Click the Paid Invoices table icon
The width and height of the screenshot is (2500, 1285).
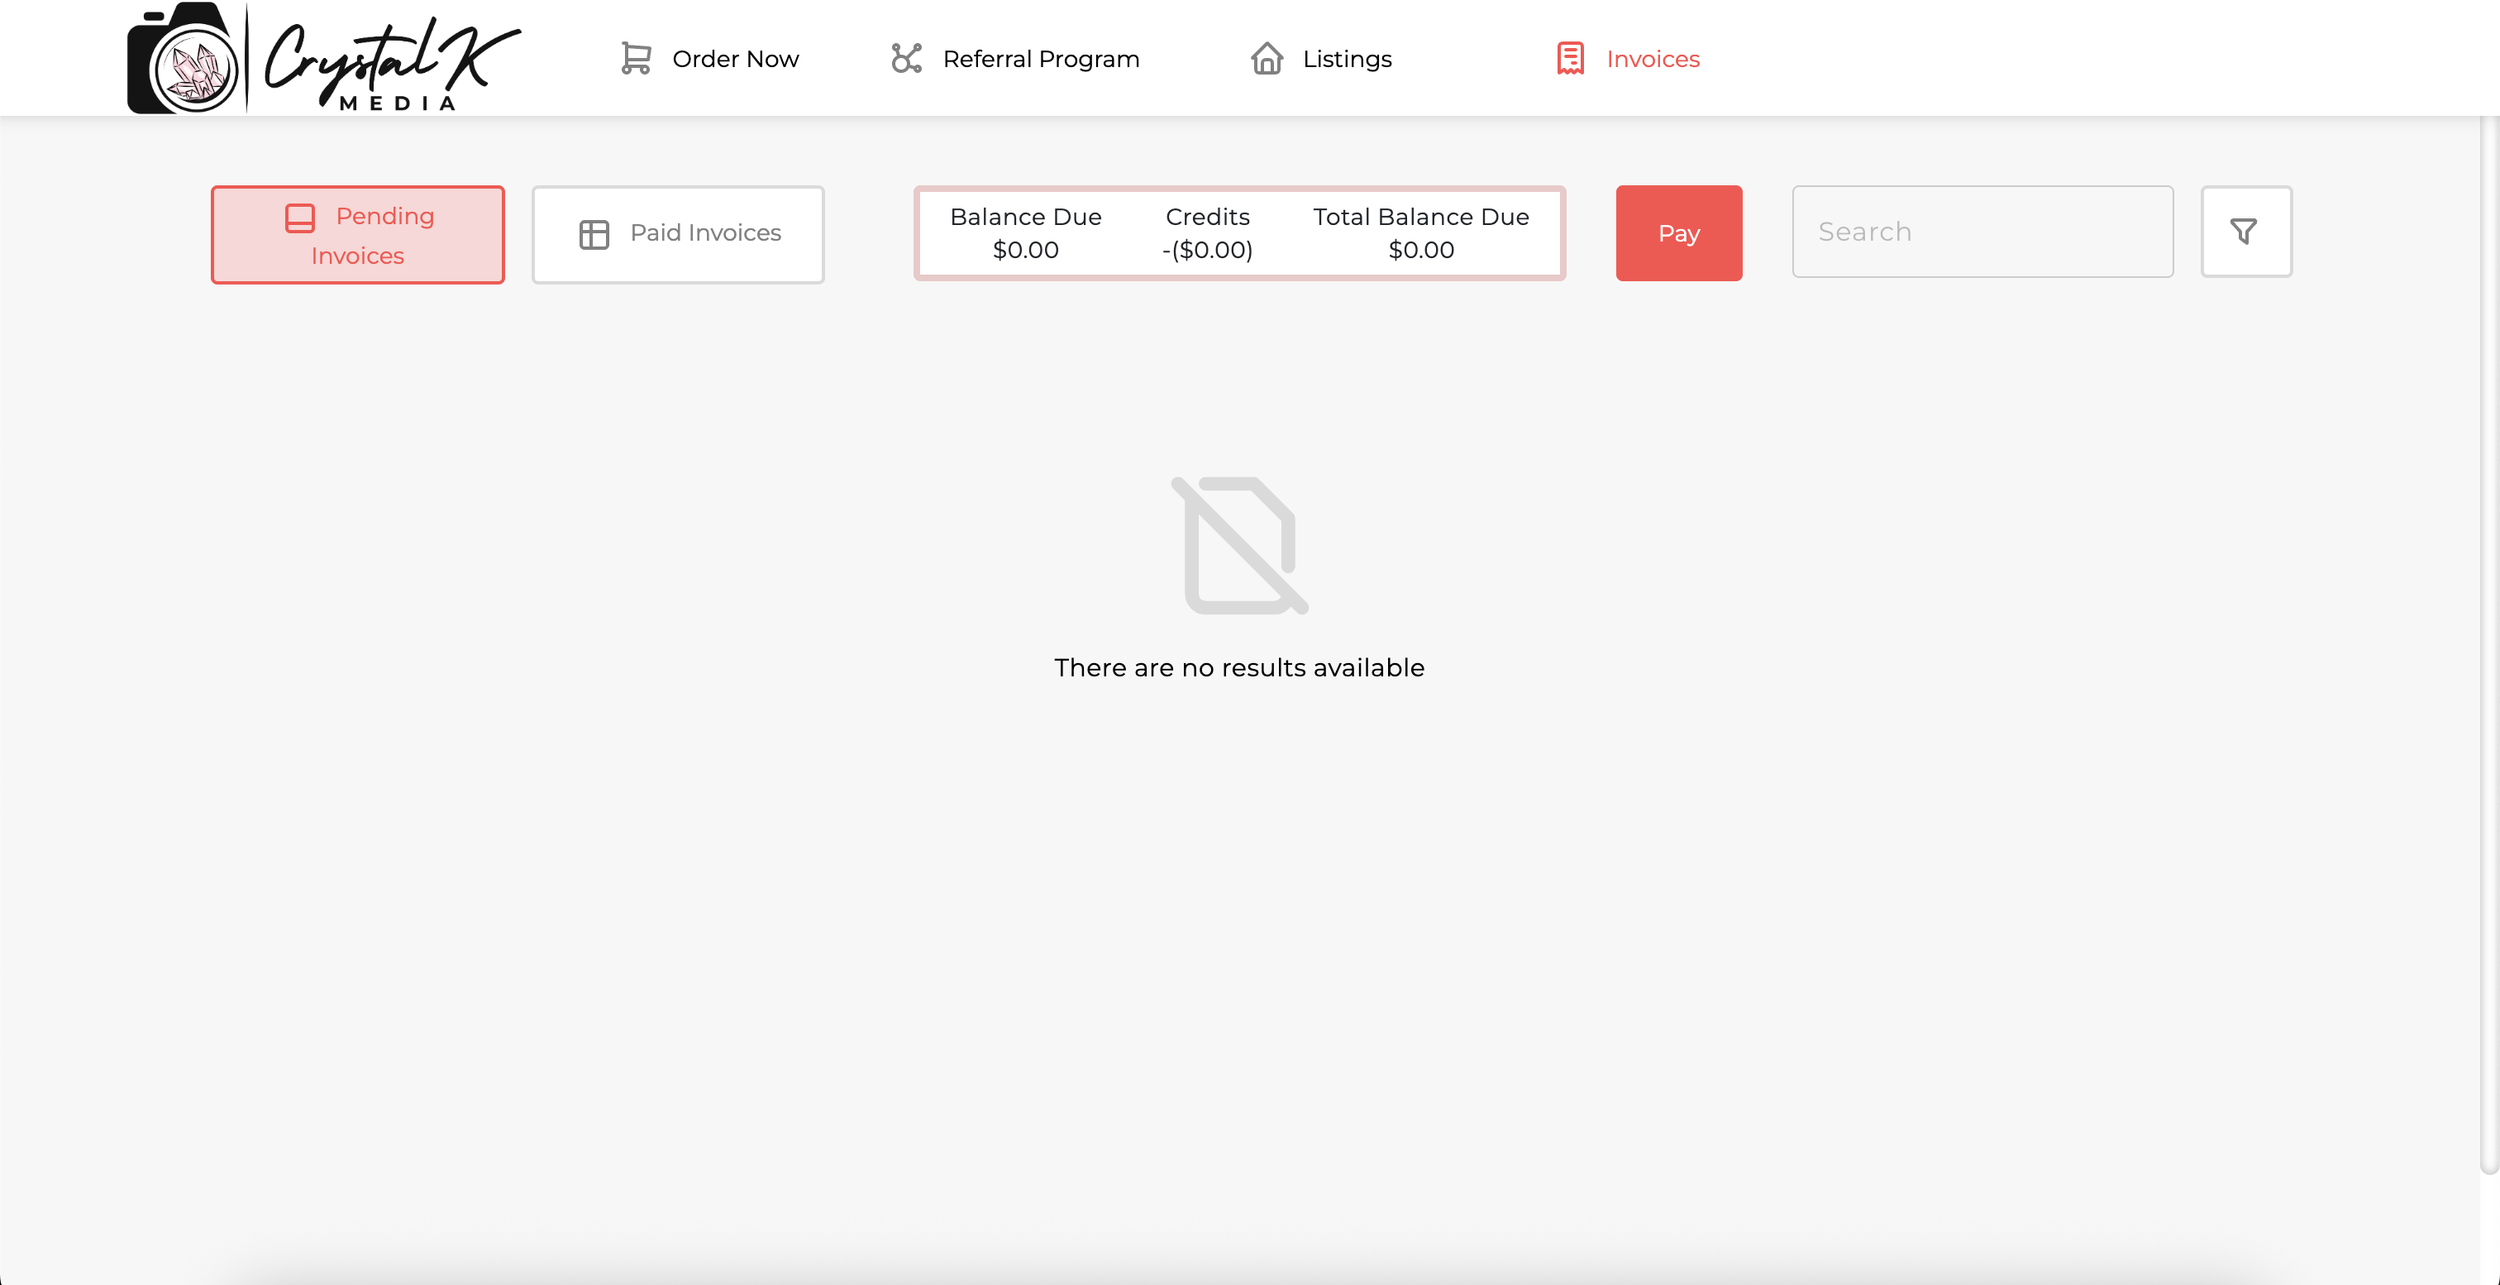click(x=594, y=234)
